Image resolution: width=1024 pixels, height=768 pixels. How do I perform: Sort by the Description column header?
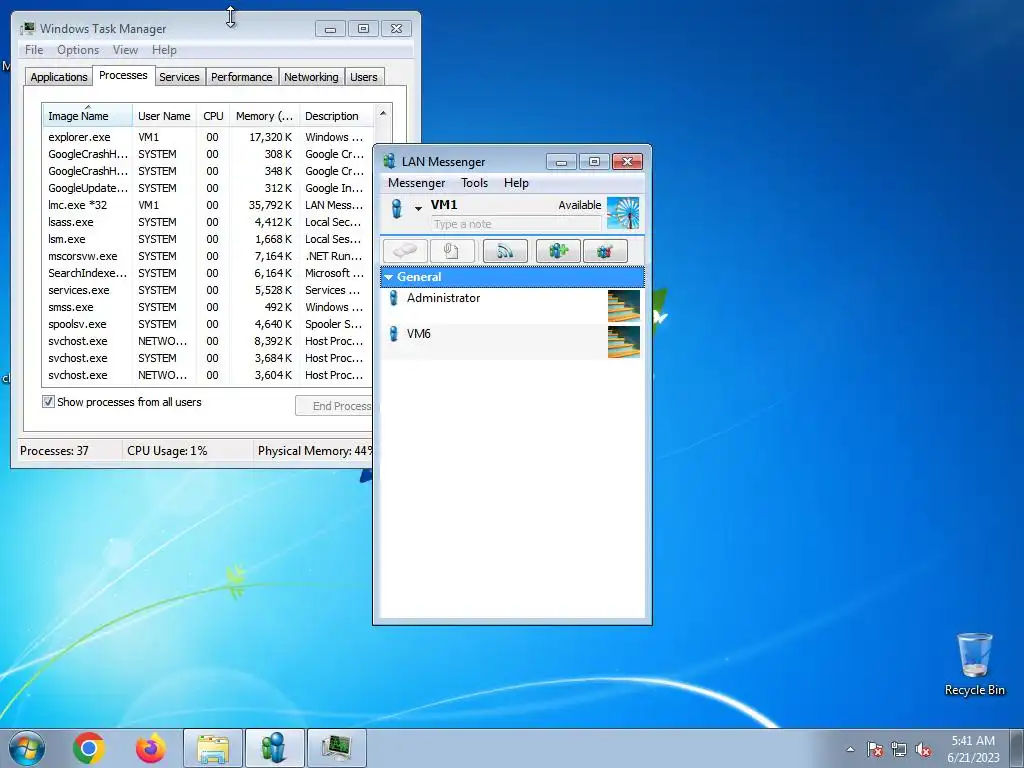336,116
